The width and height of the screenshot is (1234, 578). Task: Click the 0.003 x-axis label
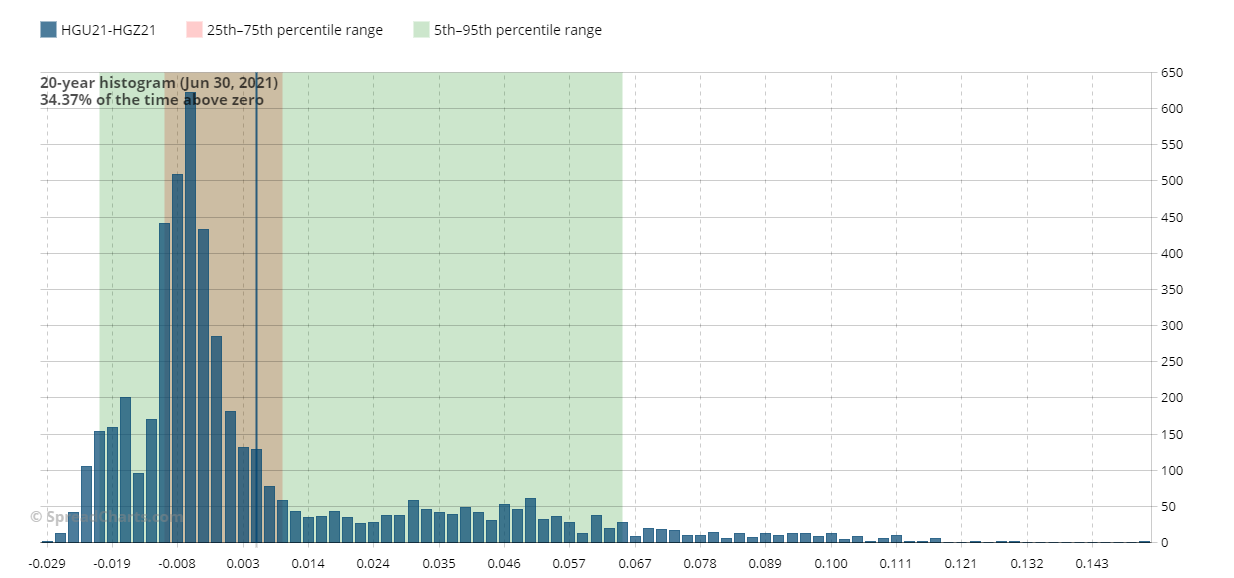[243, 564]
